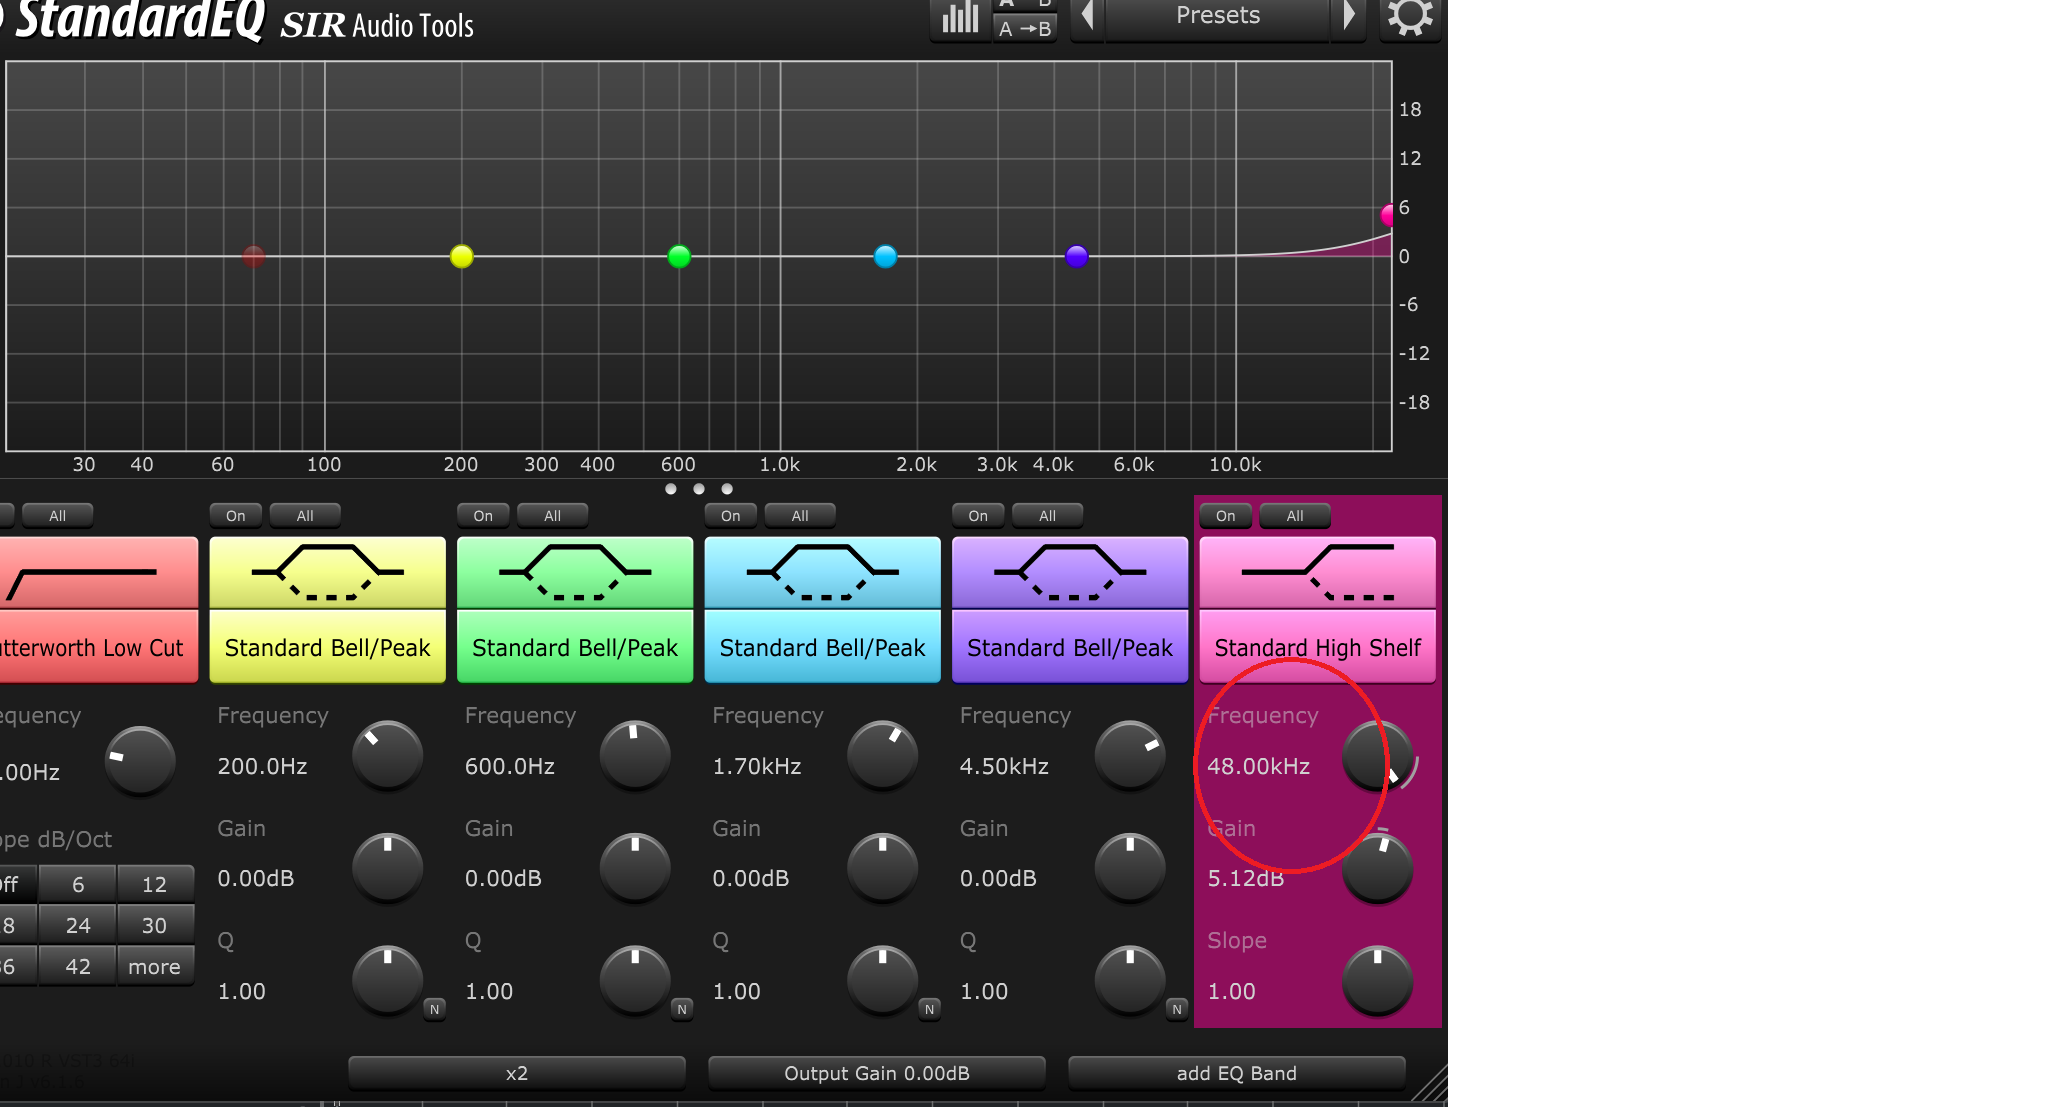Toggle the On button for 200Hz band
The image size is (2064, 1107).
pyautogui.click(x=235, y=516)
